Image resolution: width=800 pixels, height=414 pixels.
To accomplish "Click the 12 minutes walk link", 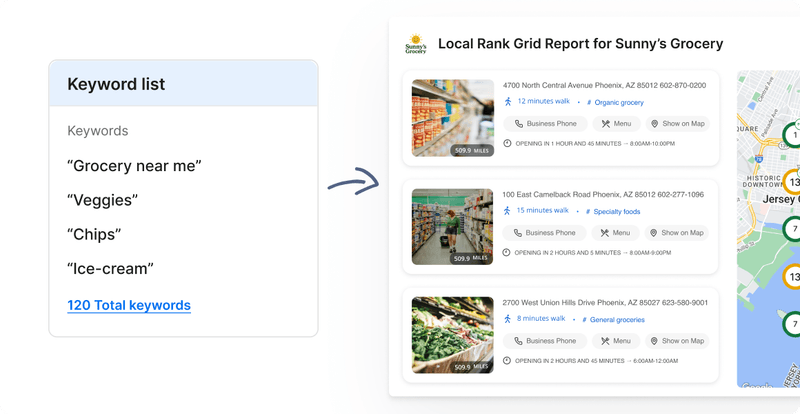I will 543,101.
